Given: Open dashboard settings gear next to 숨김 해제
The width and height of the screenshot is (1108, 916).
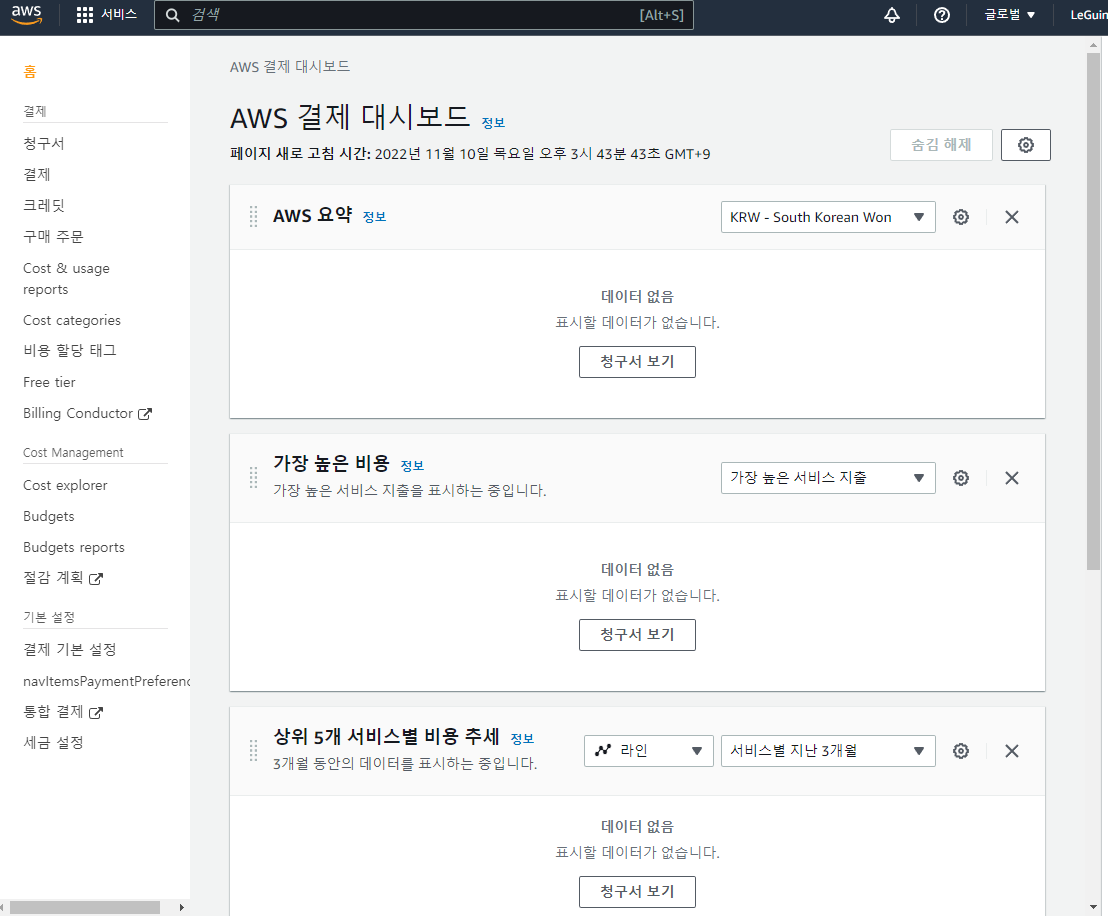Looking at the screenshot, I should (x=1025, y=145).
